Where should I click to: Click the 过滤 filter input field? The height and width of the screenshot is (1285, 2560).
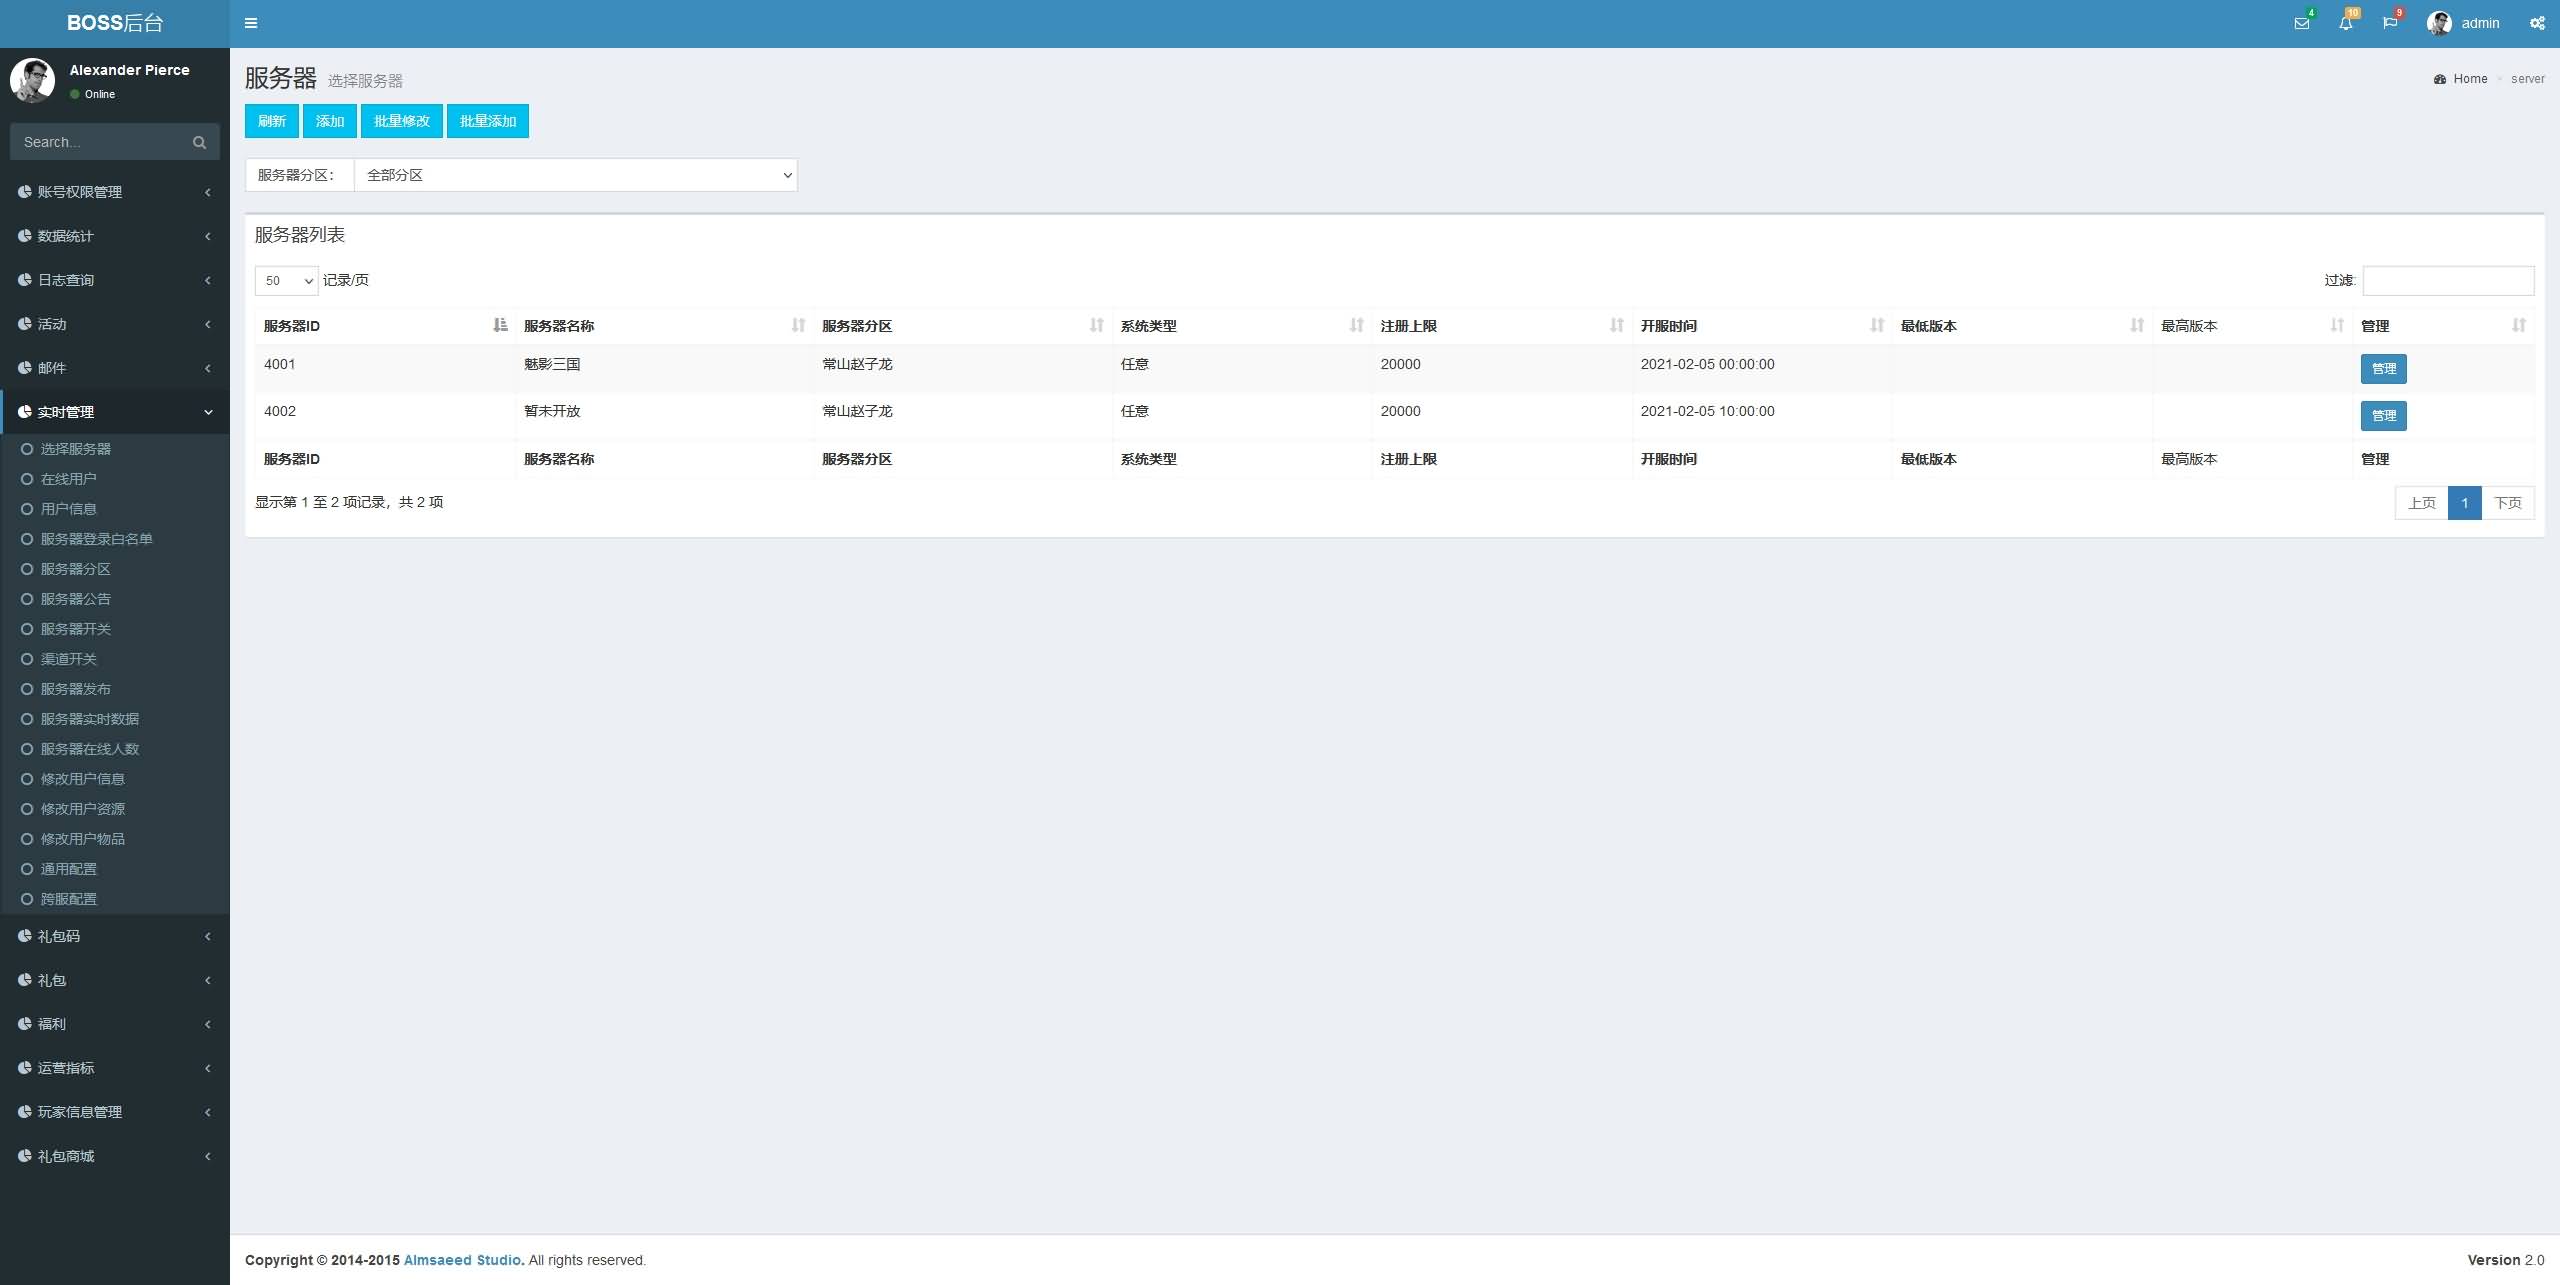pos(2447,280)
